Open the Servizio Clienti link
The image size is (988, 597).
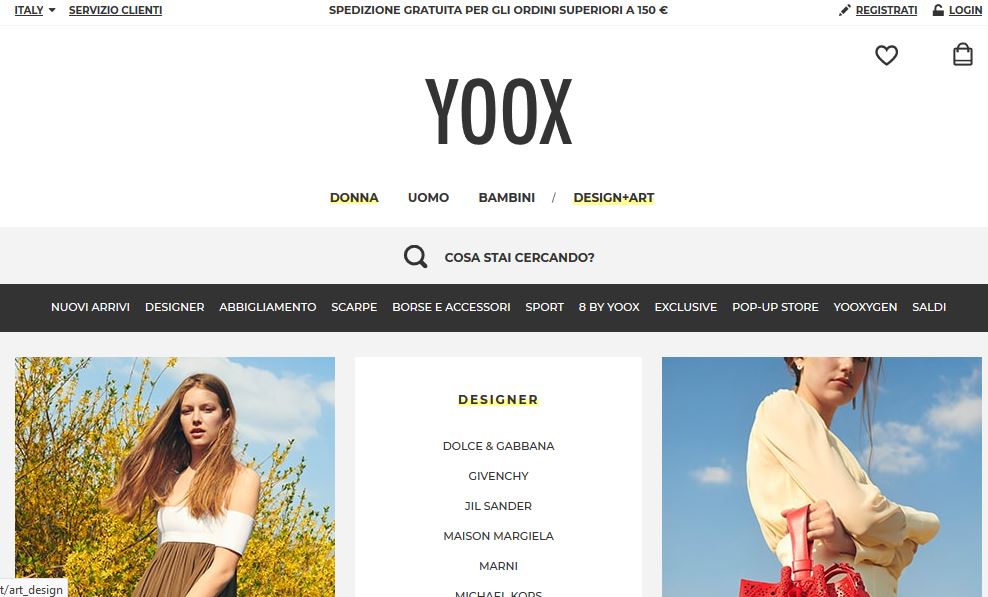pyautogui.click(x=115, y=10)
